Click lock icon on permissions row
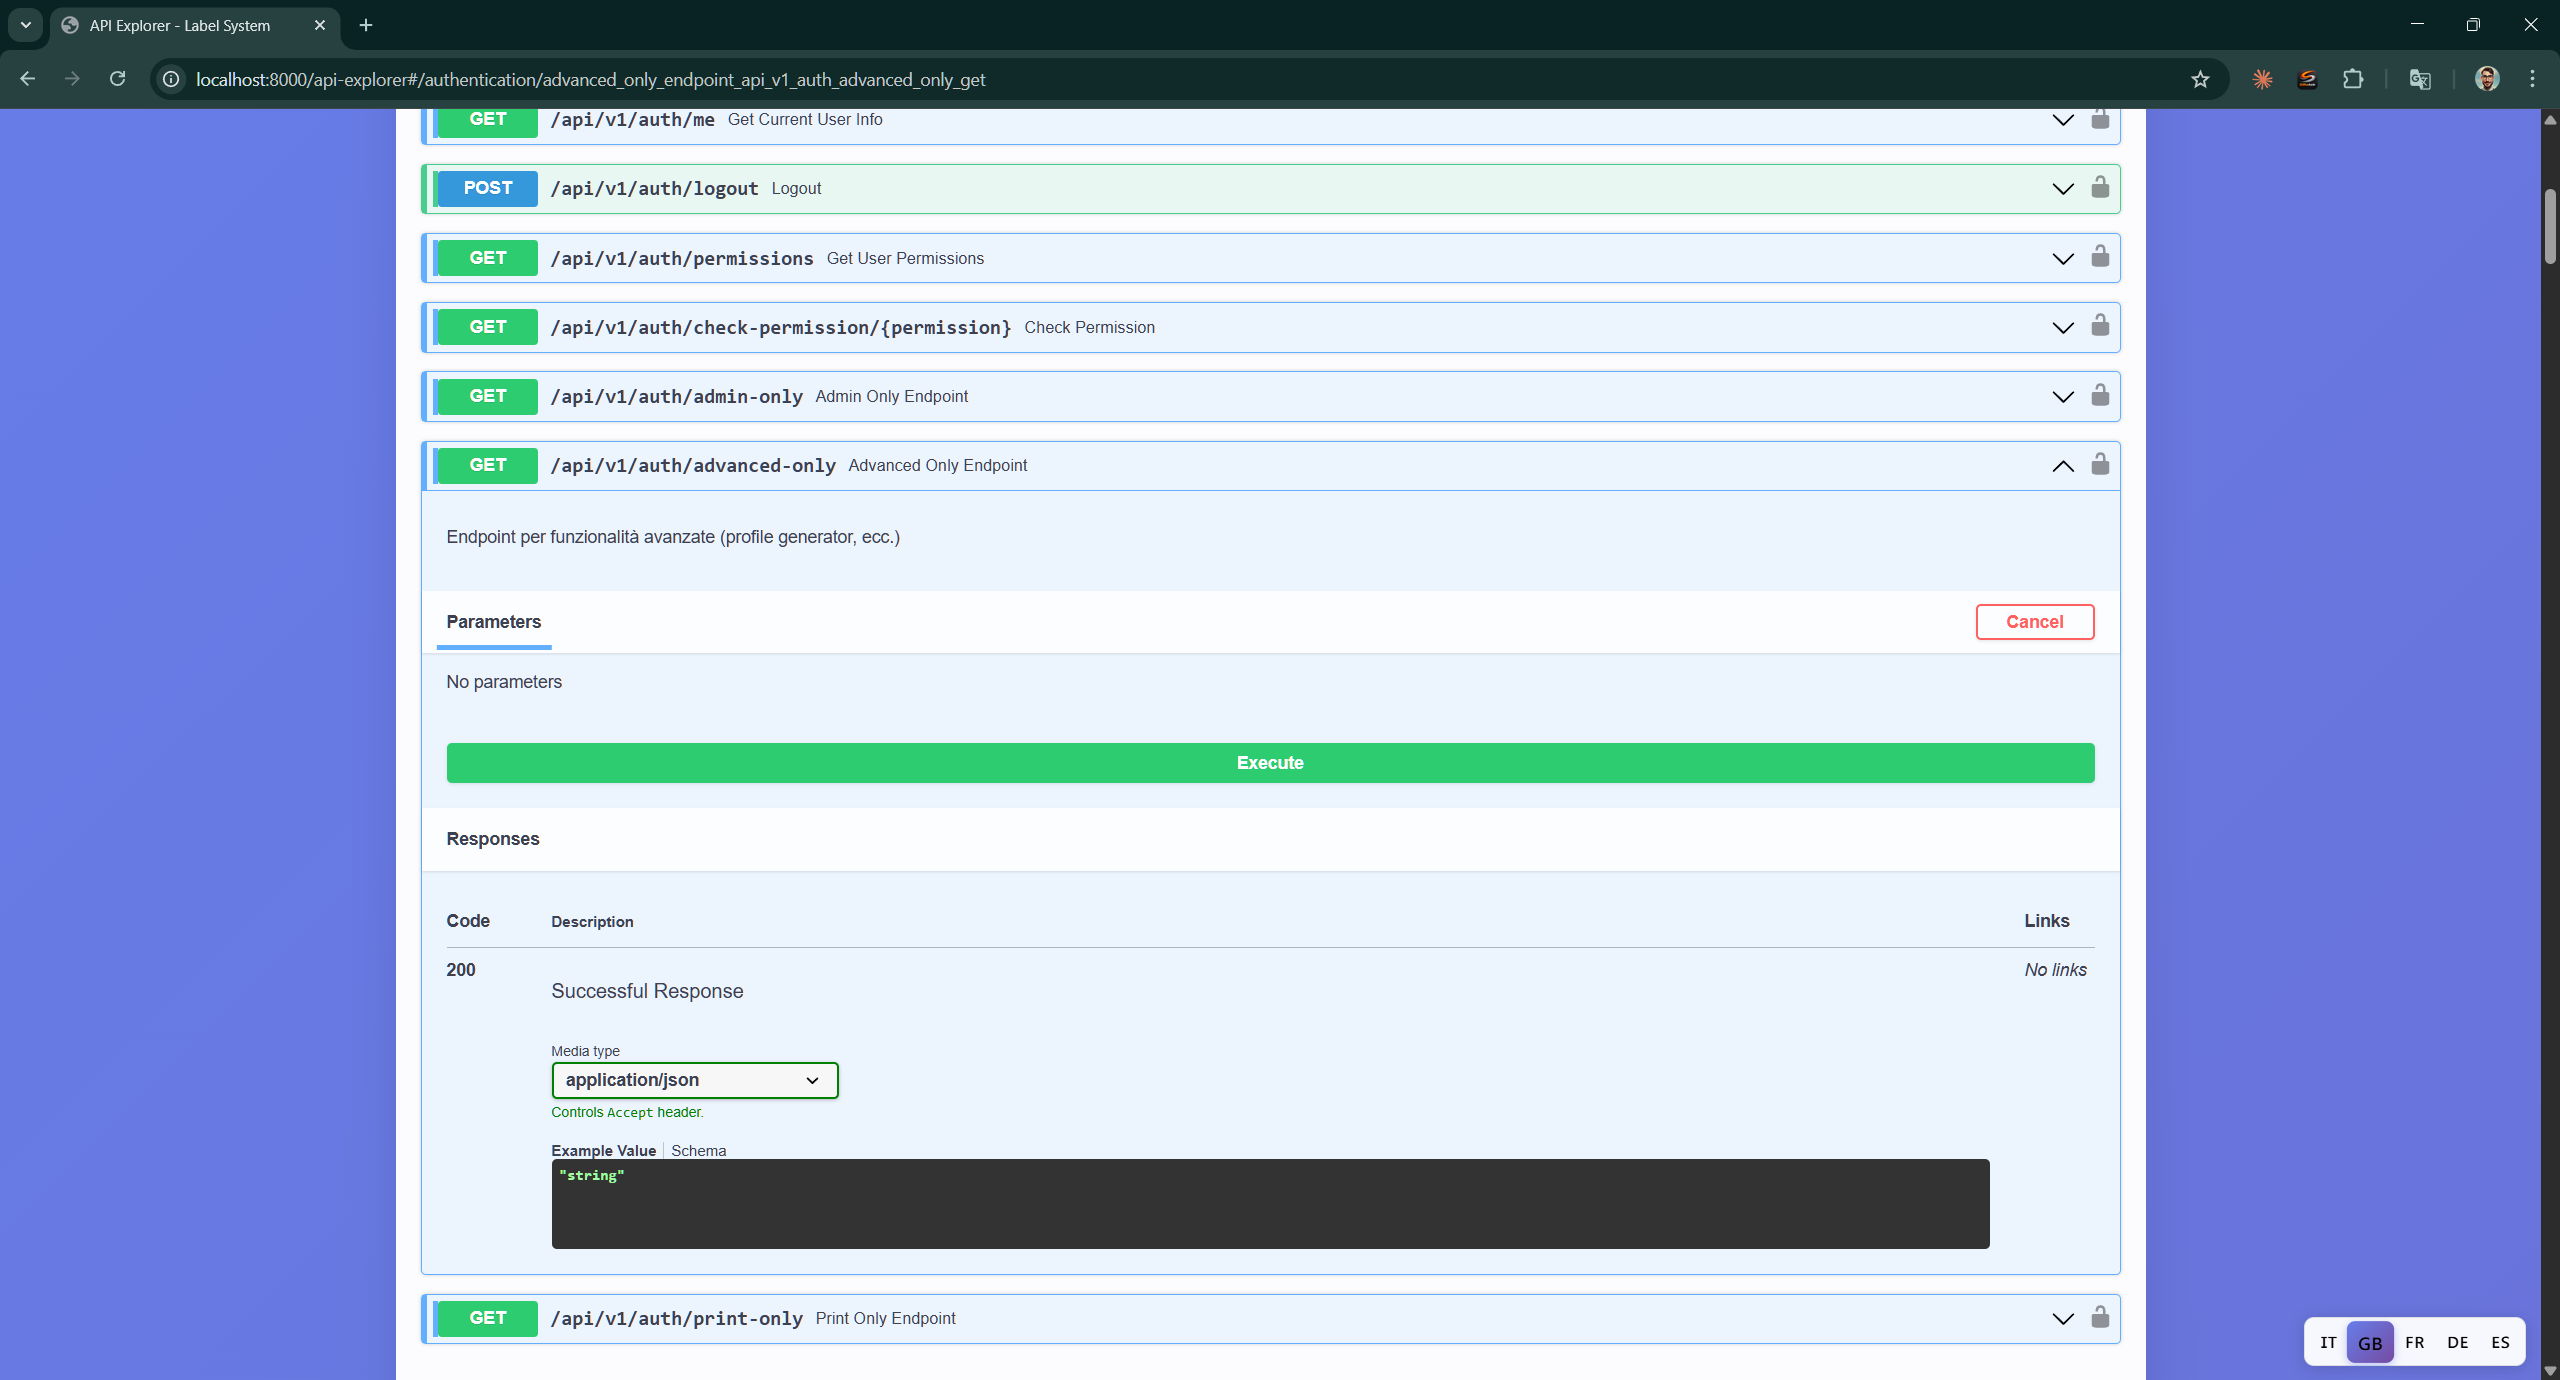Image resolution: width=2560 pixels, height=1380 pixels. [2100, 256]
